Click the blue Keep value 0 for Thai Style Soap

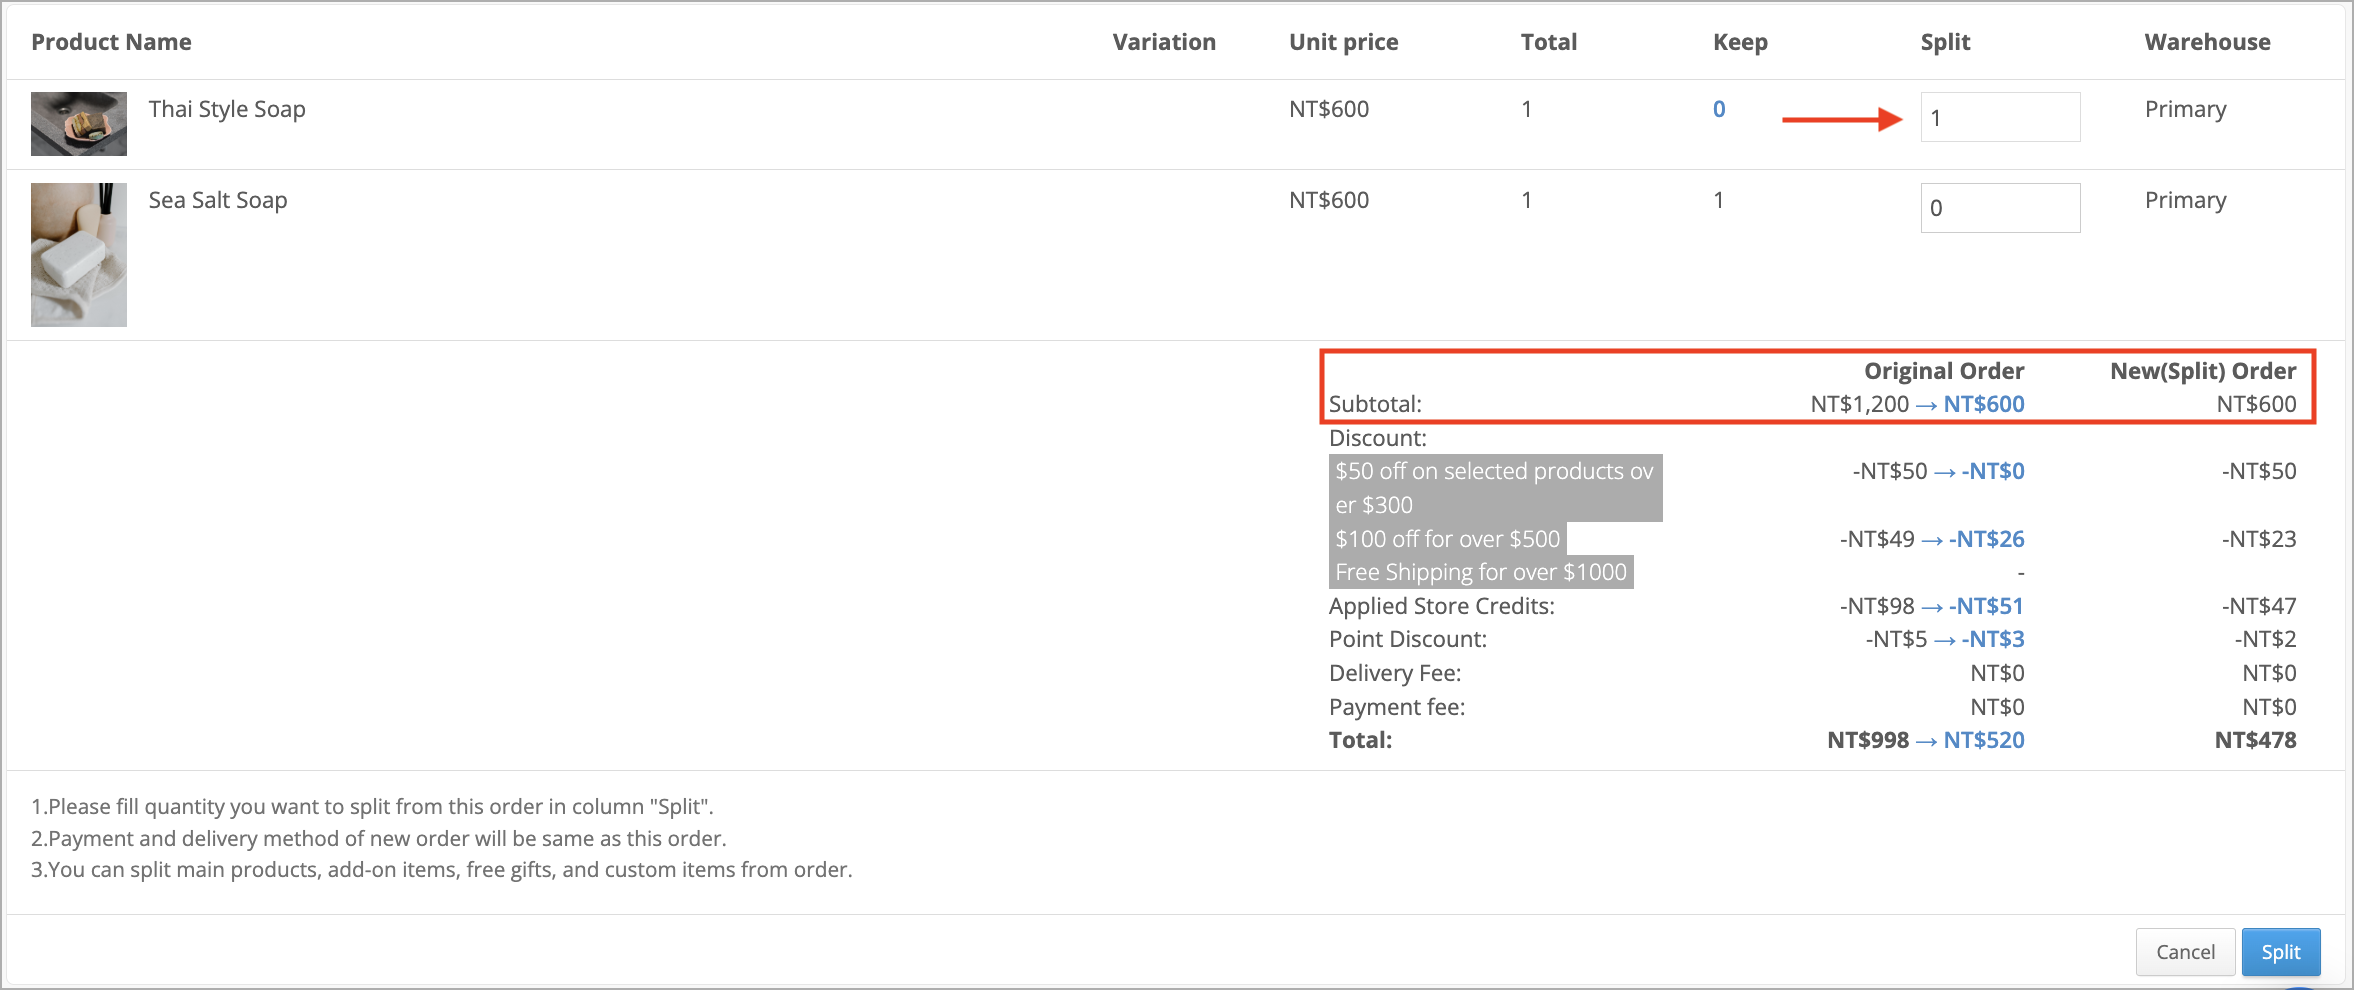pos(1719,109)
